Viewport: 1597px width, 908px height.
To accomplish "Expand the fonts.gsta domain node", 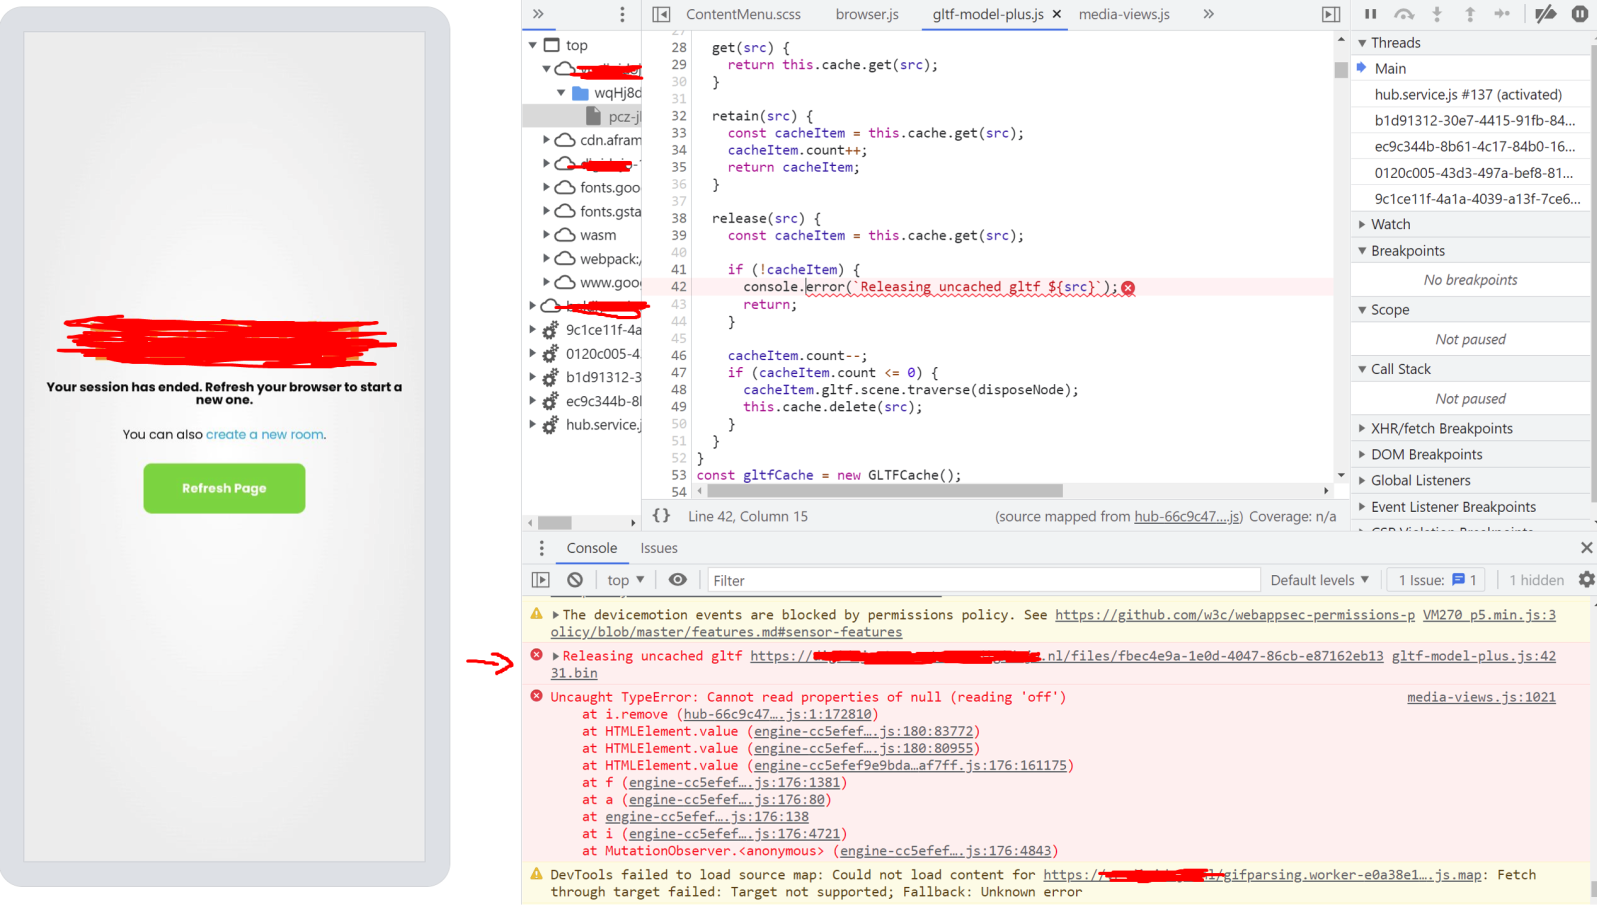I will 546,211.
